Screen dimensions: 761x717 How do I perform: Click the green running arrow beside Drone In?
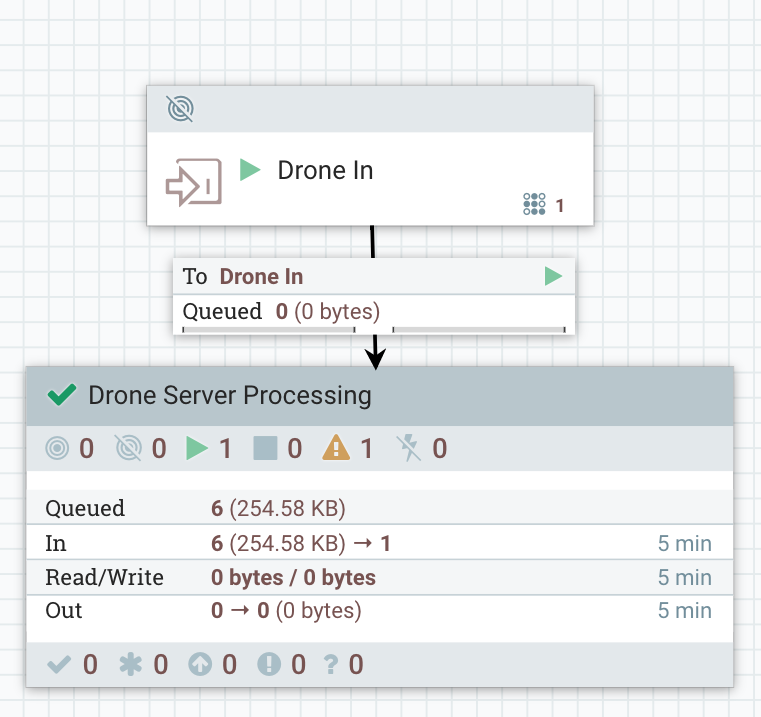point(250,170)
